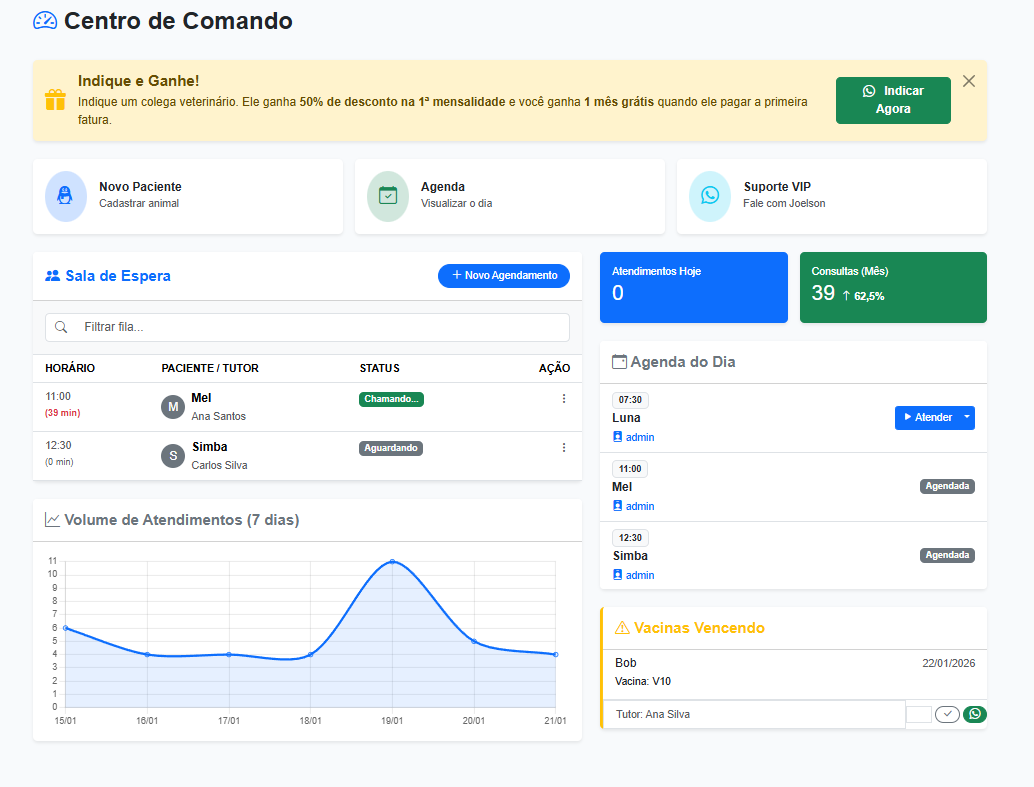Click the green calendar icon on the Agenda card
The image size is (1034, 787).
pyautogui.click(x=387, y=196)
